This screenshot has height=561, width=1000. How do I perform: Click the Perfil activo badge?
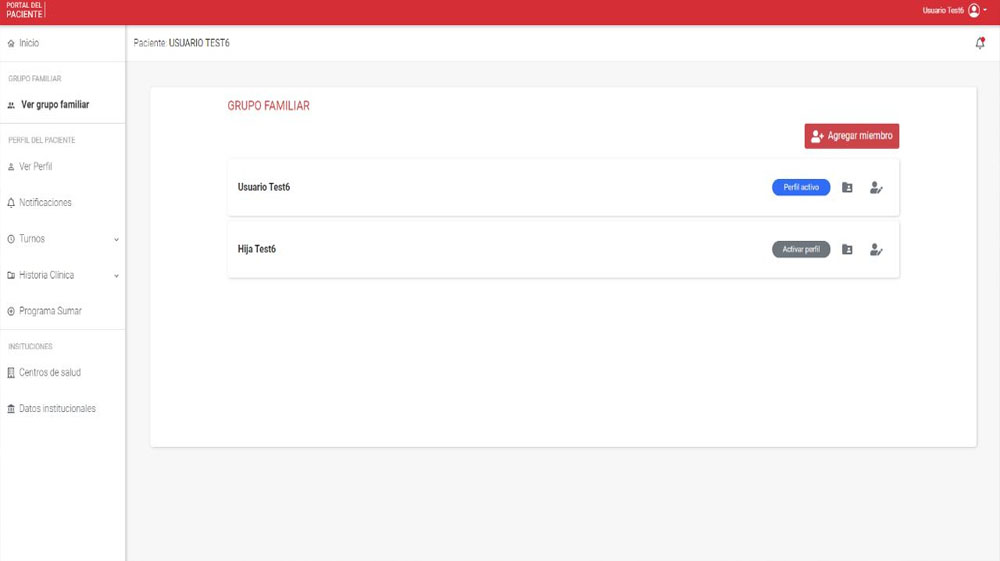(x=800, y=188)
